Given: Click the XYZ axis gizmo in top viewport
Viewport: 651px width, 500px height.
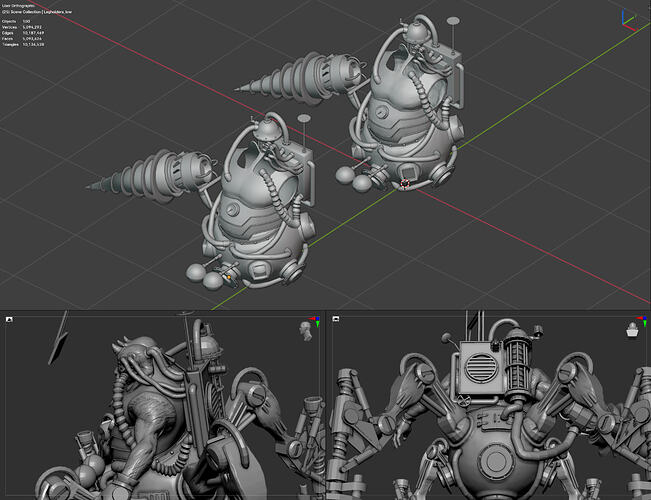Looking at the screenshot, I should (x=627, y=17).
